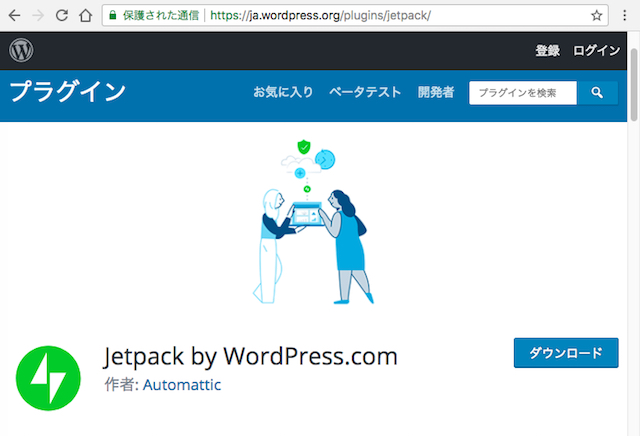Reload the current page

[x=61, y=16]
